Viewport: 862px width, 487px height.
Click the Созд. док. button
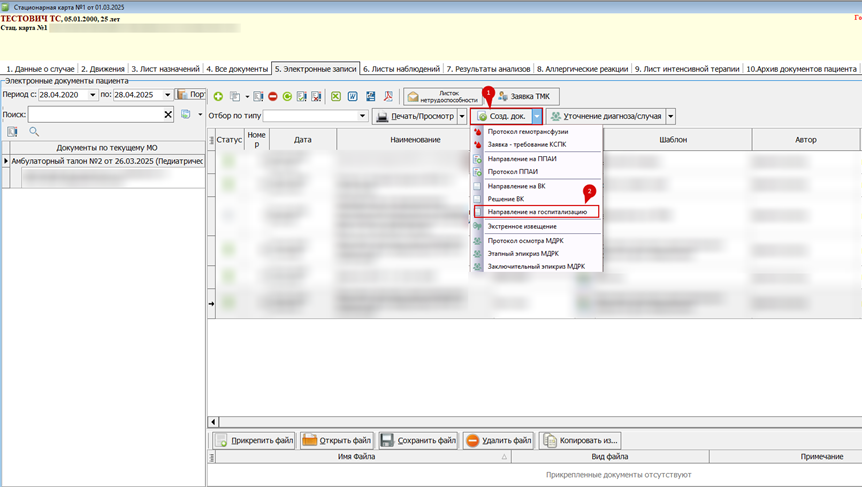point(501,116)
